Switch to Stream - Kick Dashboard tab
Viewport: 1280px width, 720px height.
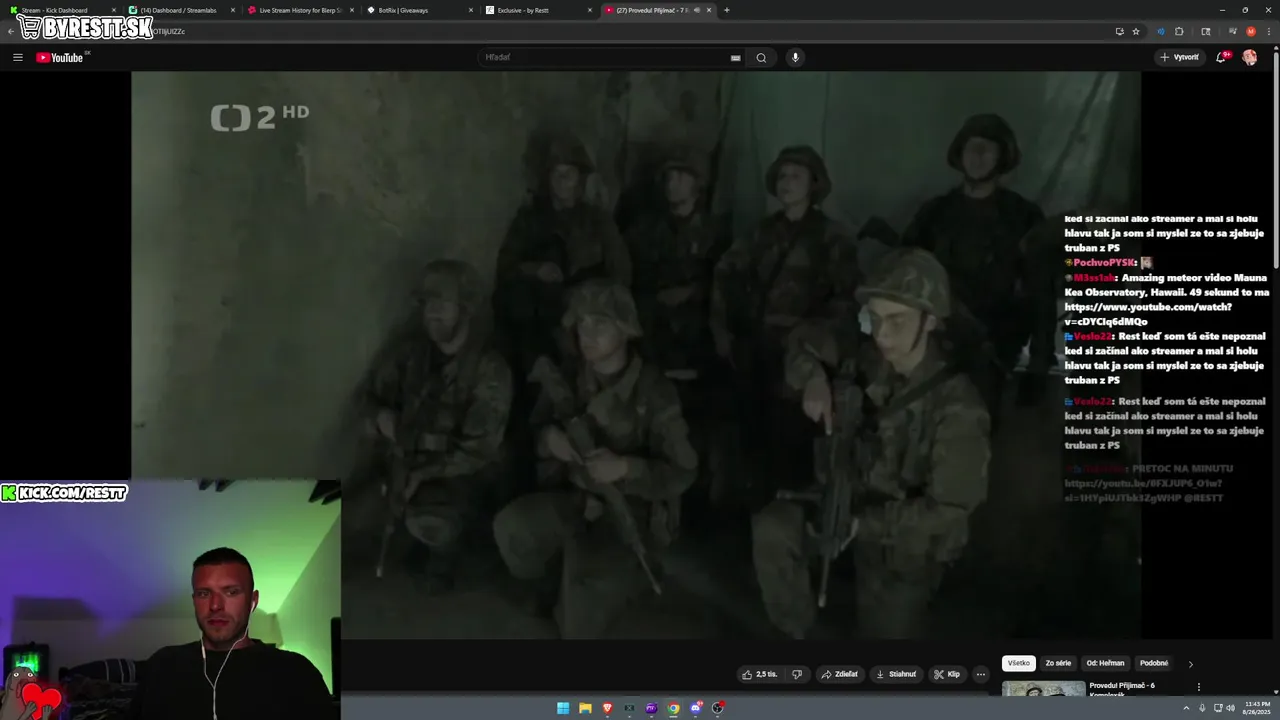(60, 10)
